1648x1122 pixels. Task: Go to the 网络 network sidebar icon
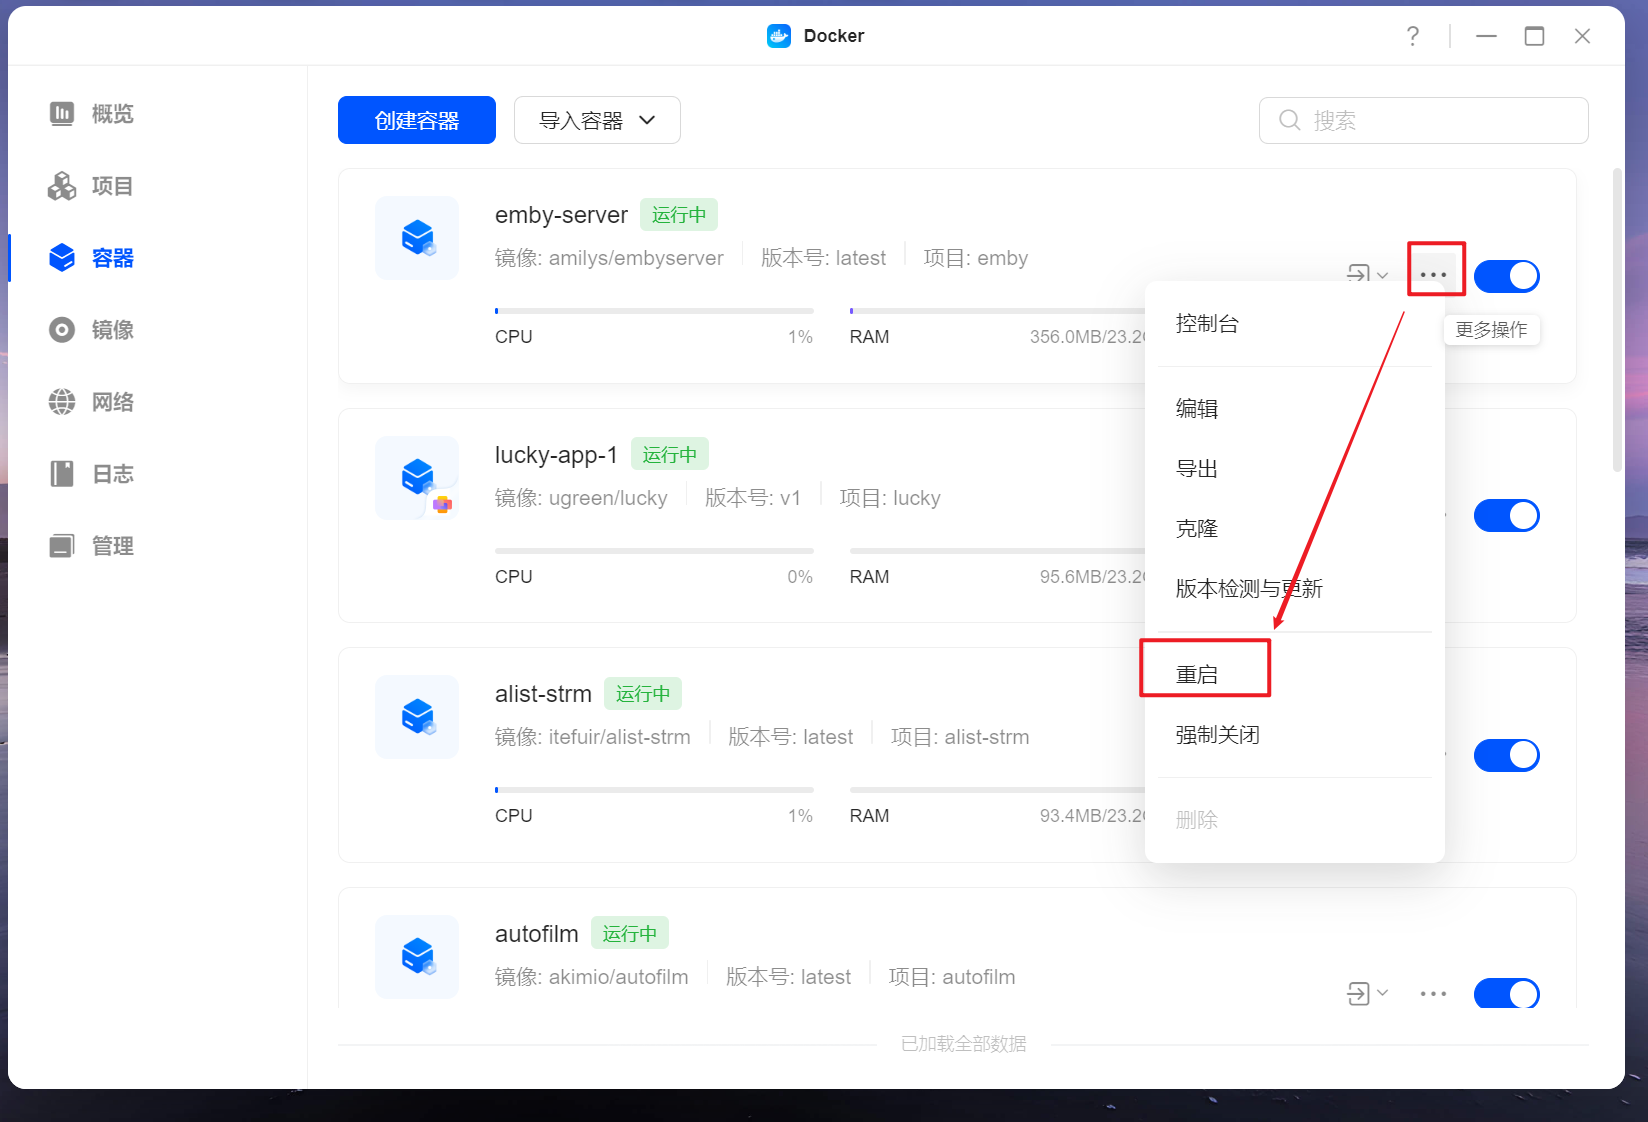click(x=62, y=402)
